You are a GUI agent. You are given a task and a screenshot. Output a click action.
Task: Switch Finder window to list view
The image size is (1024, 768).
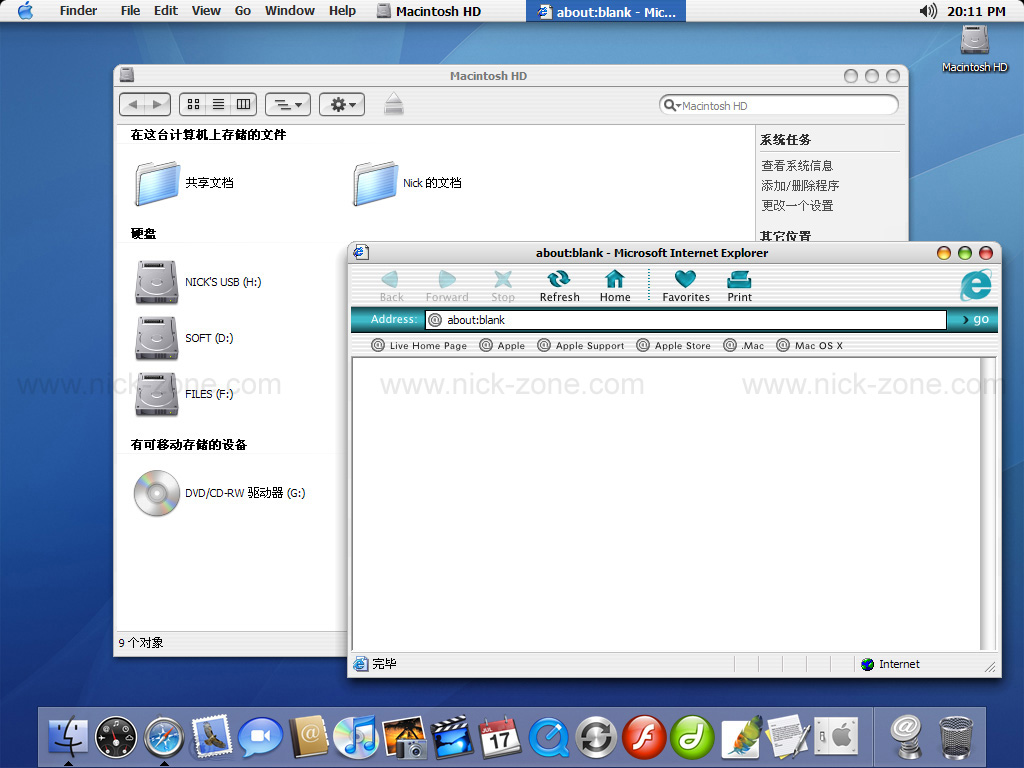click(218, 104)
